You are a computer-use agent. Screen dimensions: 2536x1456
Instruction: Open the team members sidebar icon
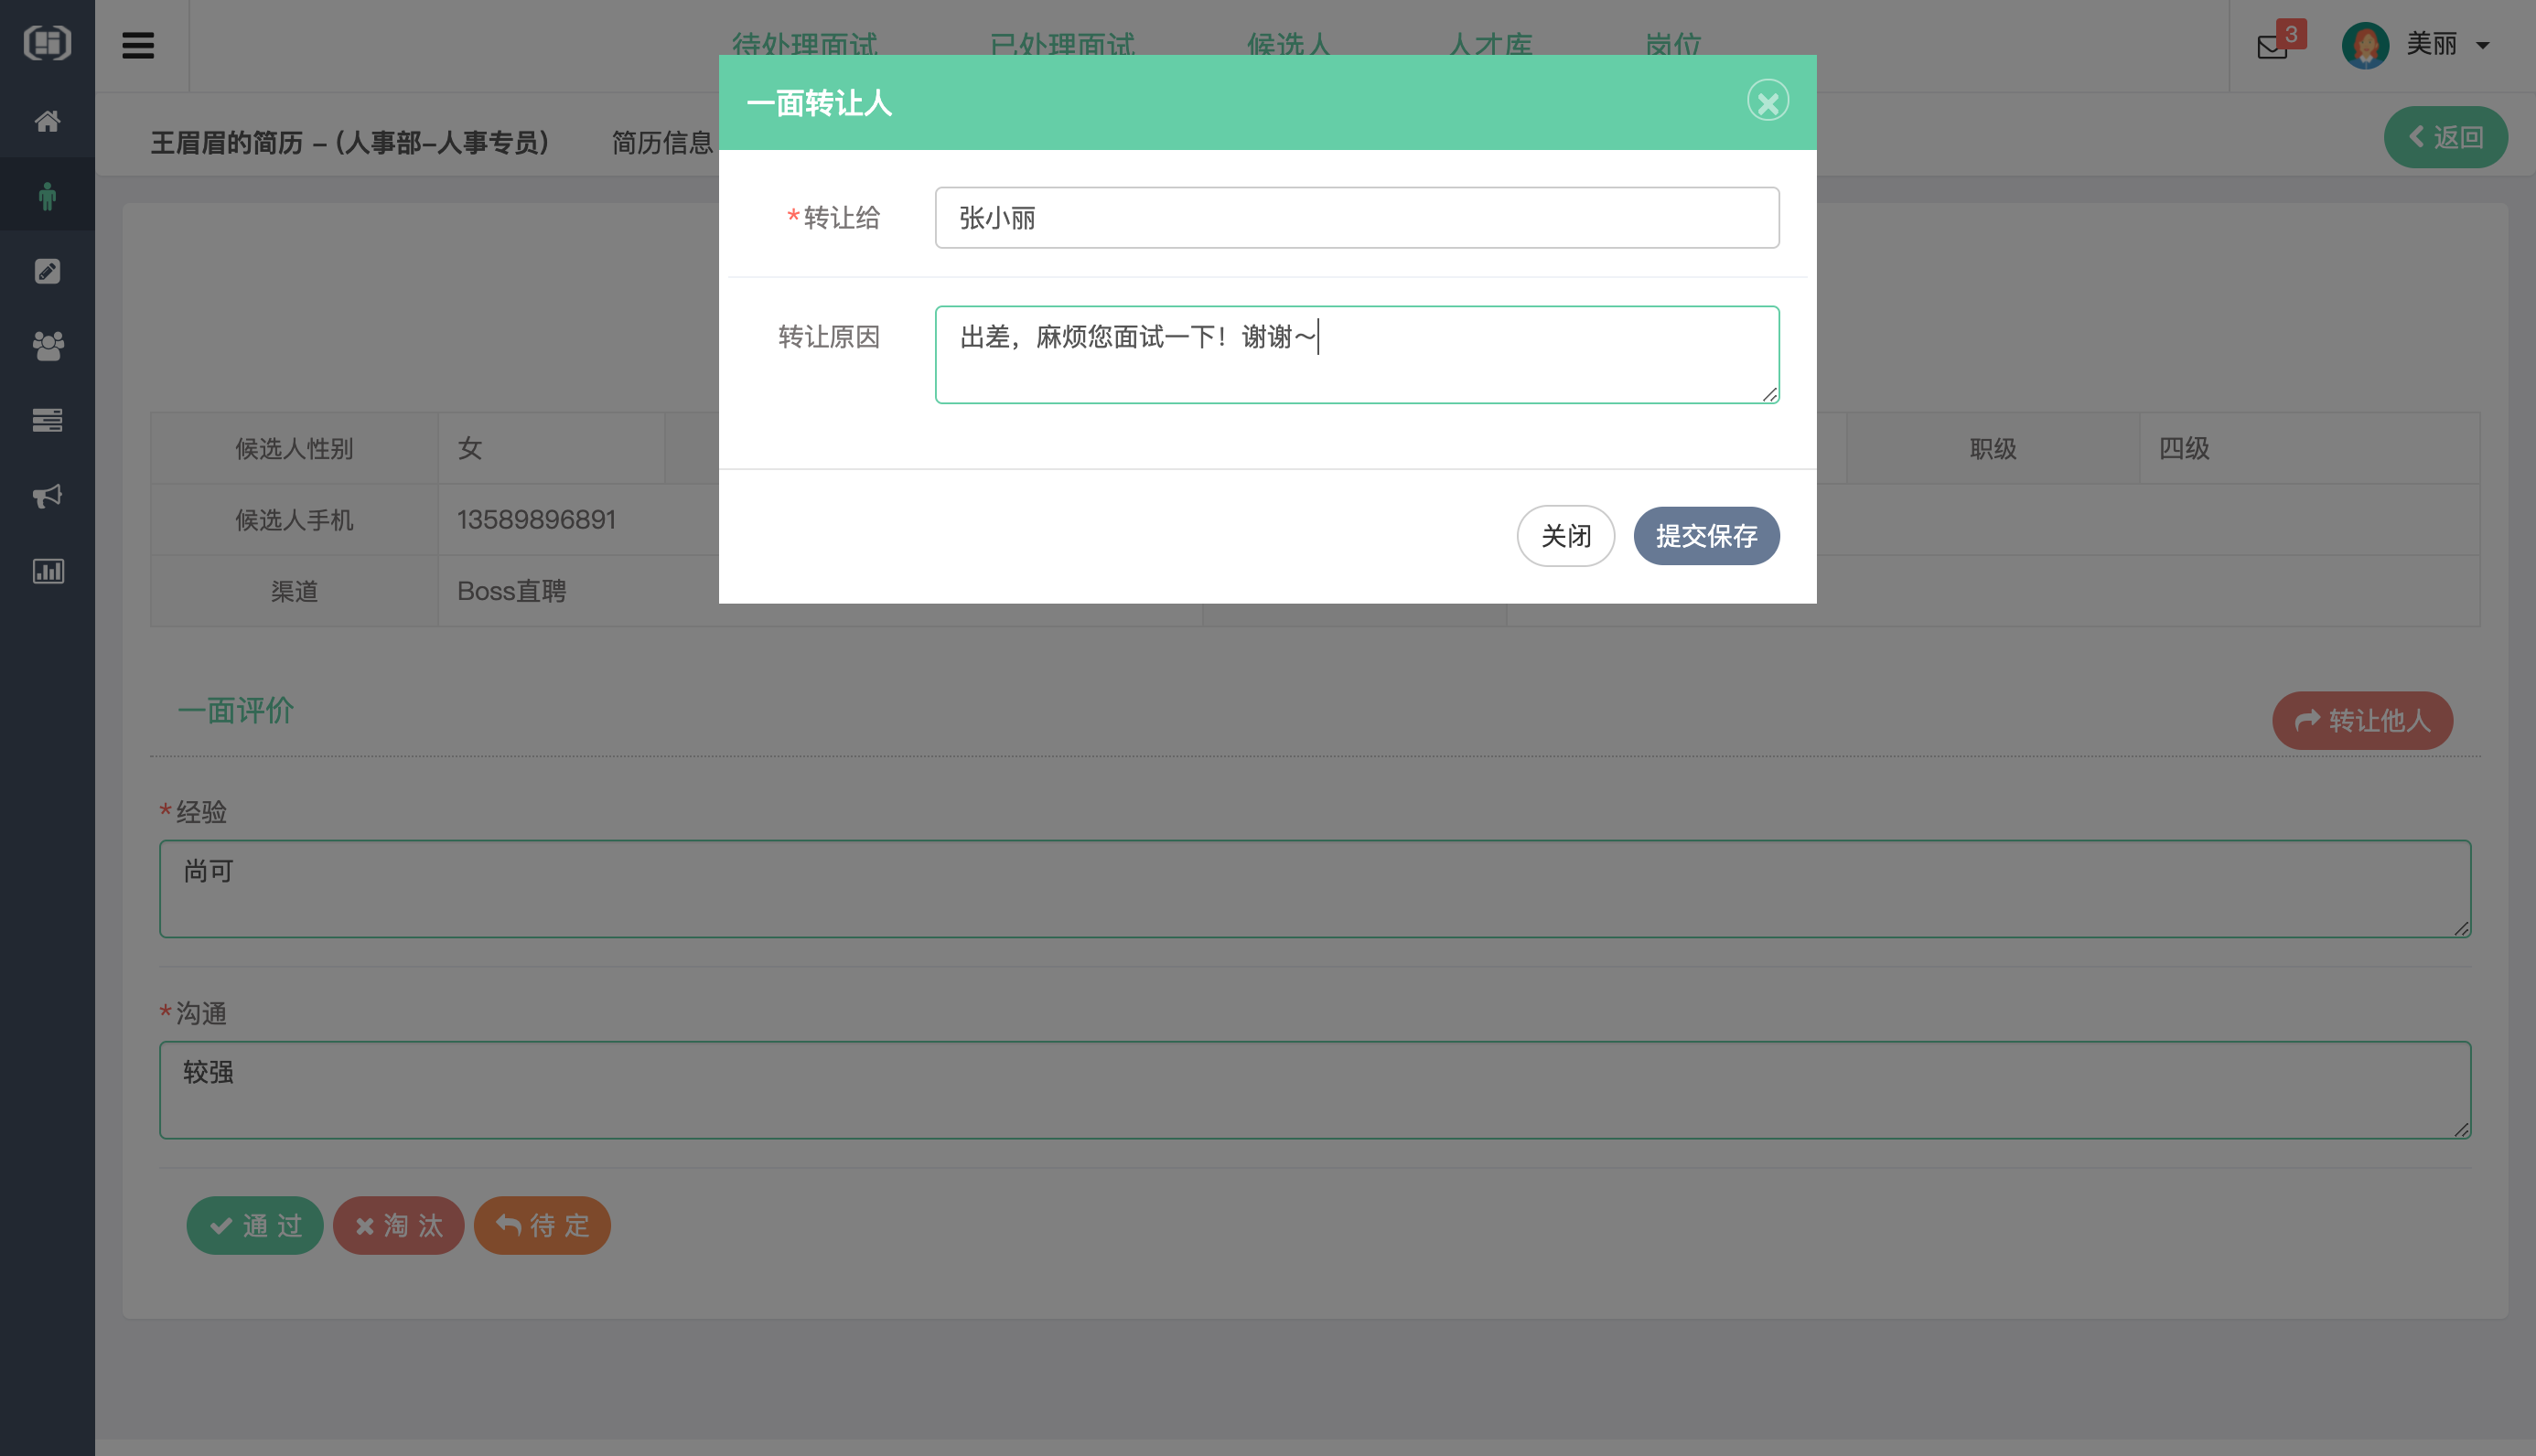point(47,346)
